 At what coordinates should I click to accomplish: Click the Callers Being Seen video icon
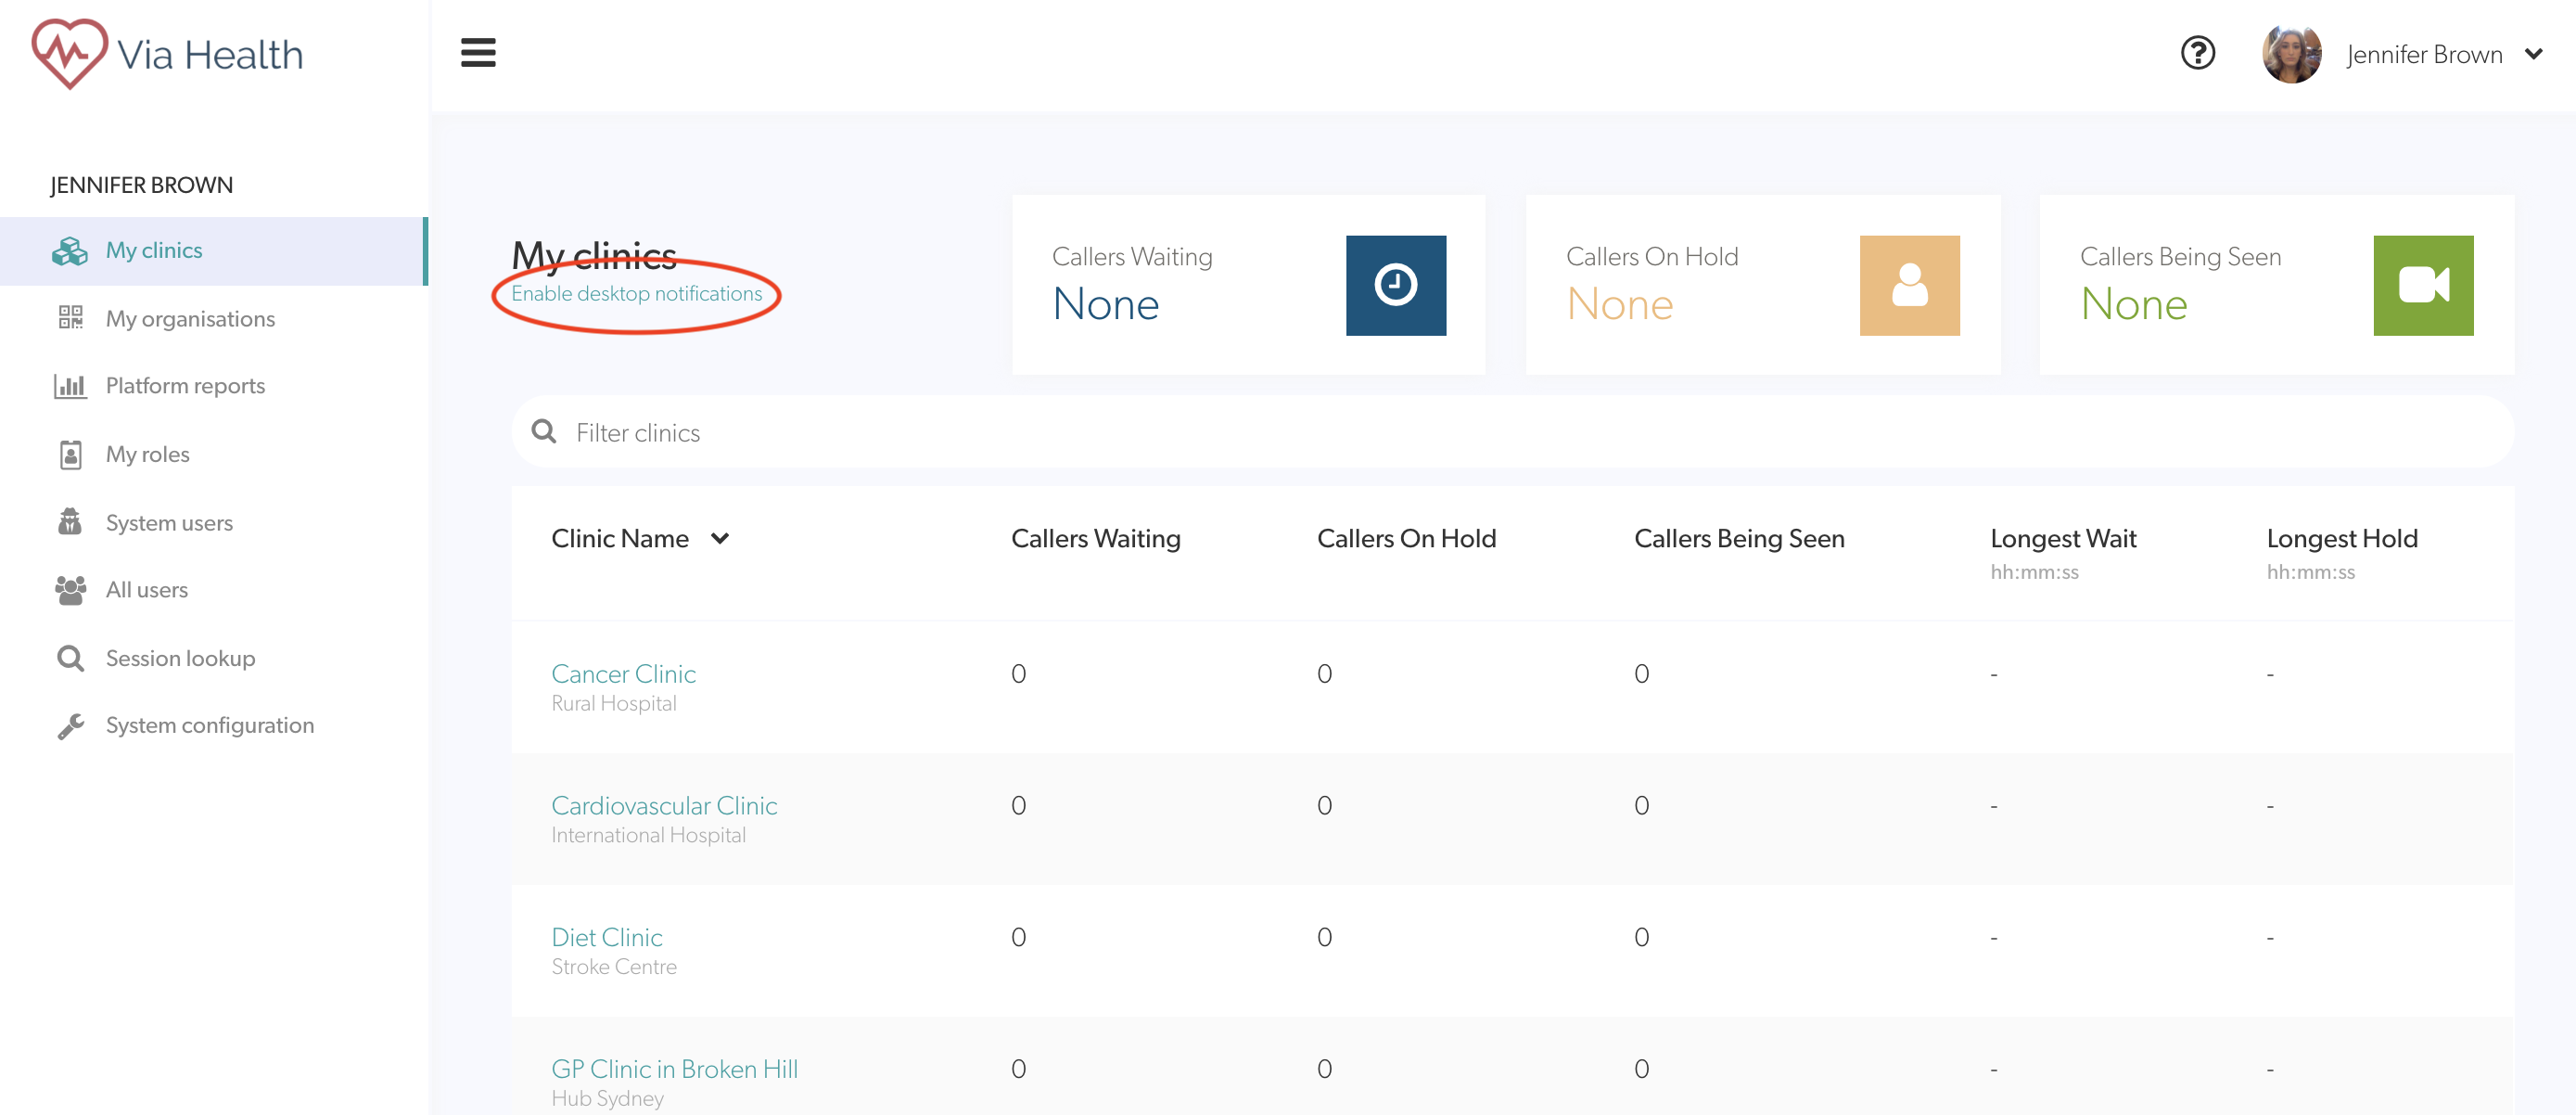coord(2423,285)
